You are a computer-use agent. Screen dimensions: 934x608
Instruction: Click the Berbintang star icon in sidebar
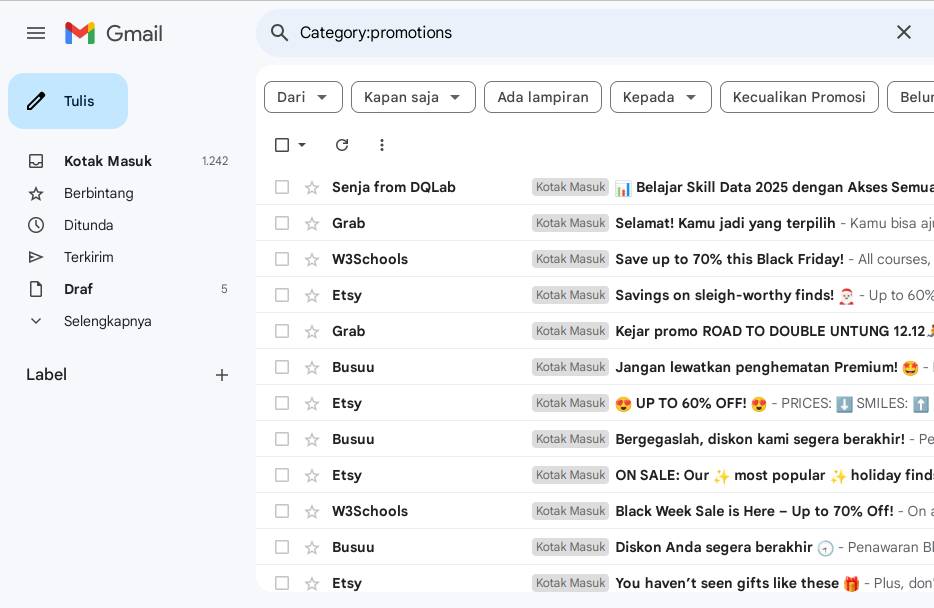coord(36,193)
